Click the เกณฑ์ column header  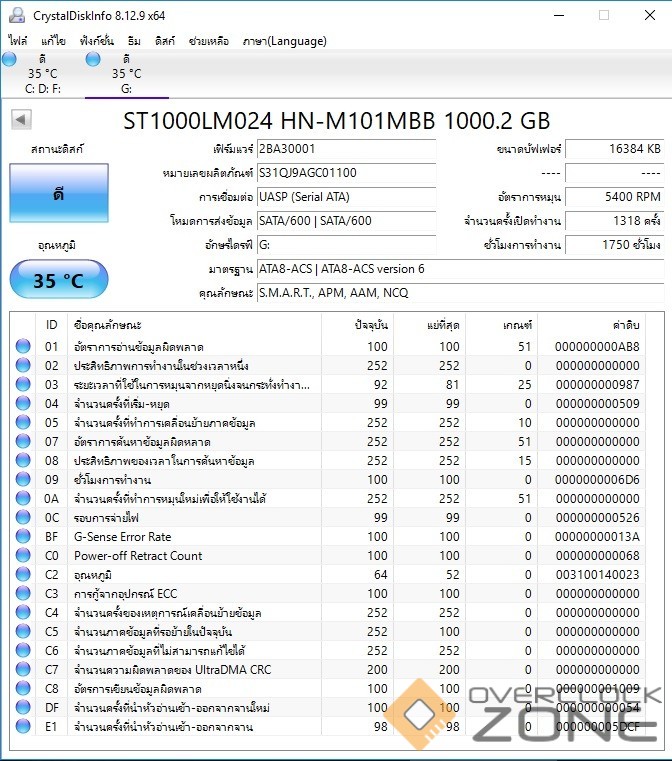(502, 325)
